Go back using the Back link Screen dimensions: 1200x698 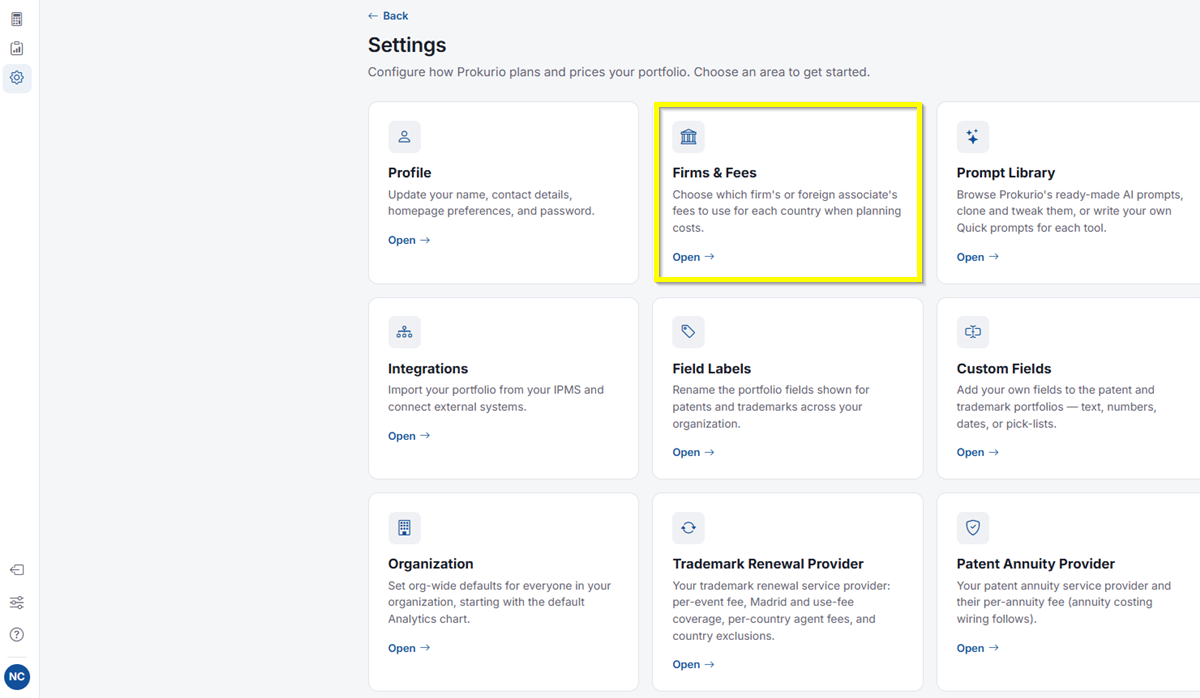[x=388, y=16]
